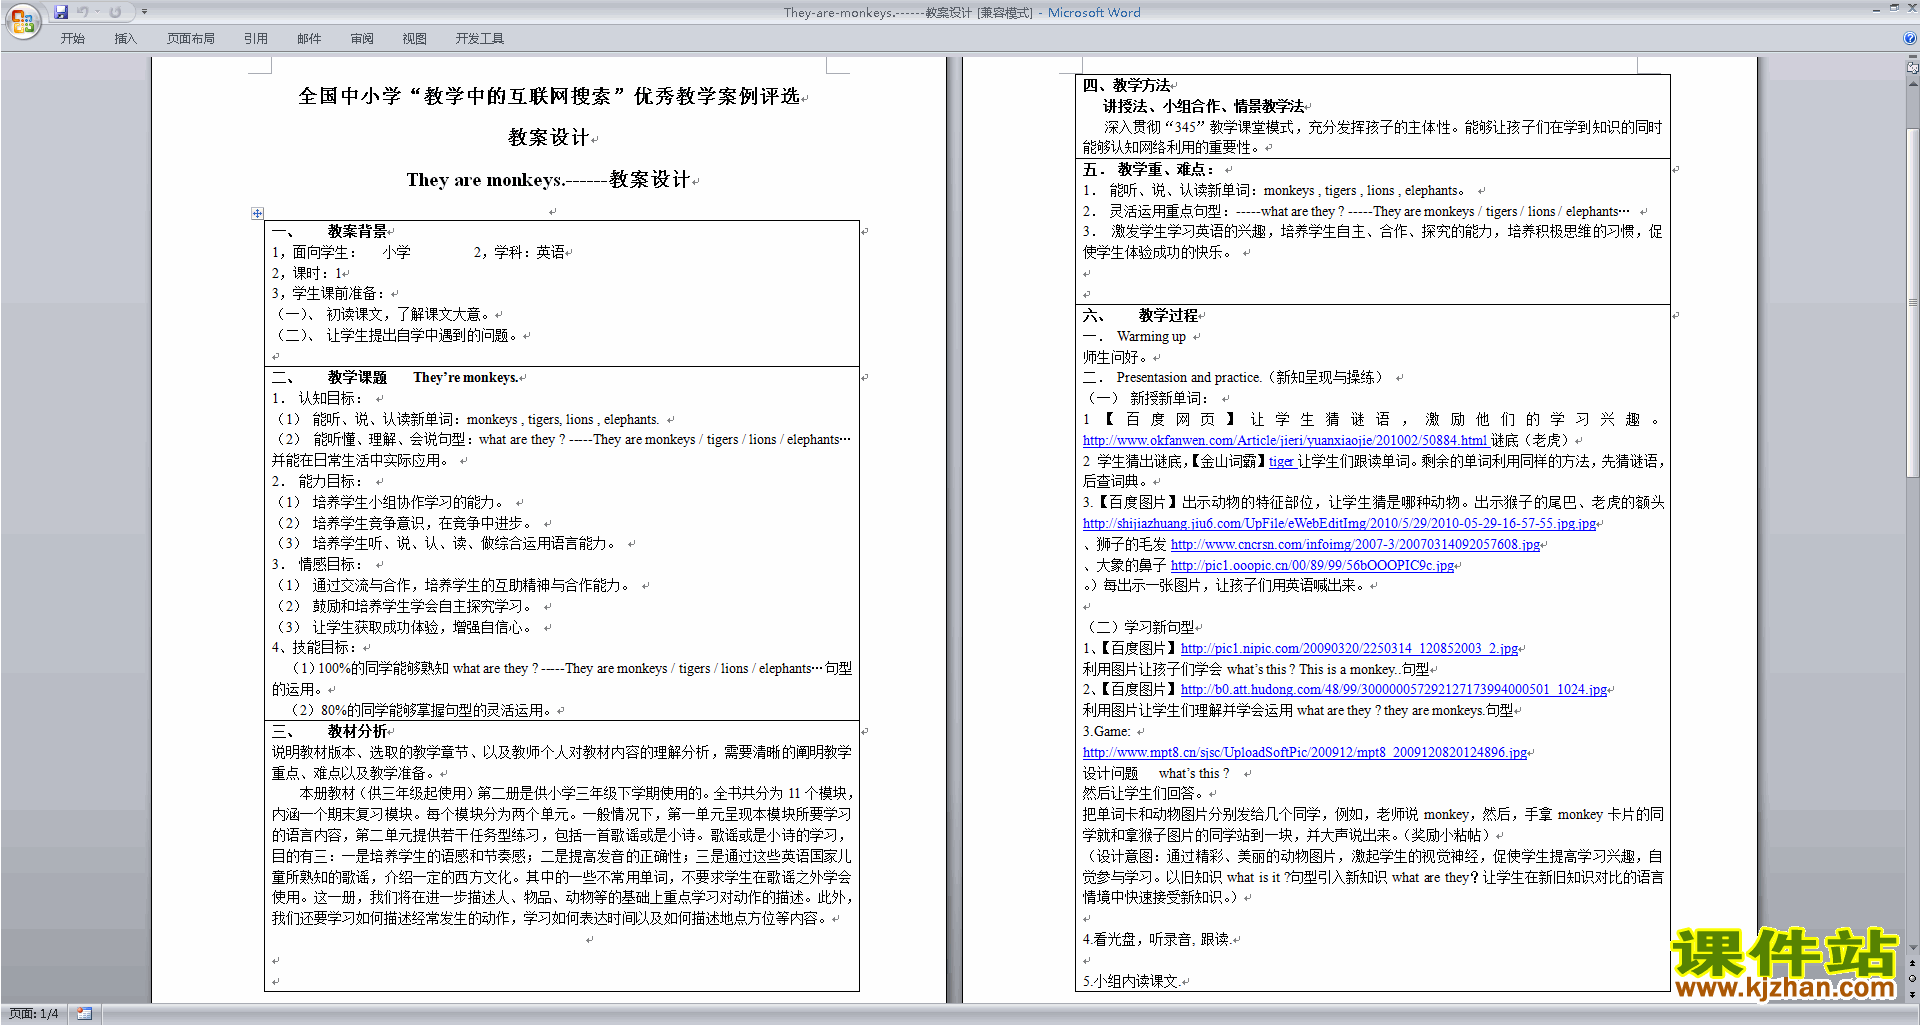
Task: Open the 开发工具 ribbon tab
Action: [x=480, y=38]
